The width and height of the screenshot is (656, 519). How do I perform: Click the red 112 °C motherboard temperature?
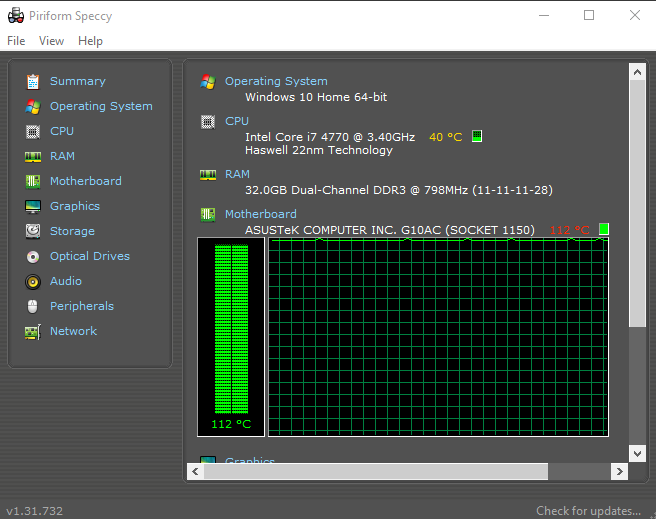pos(569,230)
